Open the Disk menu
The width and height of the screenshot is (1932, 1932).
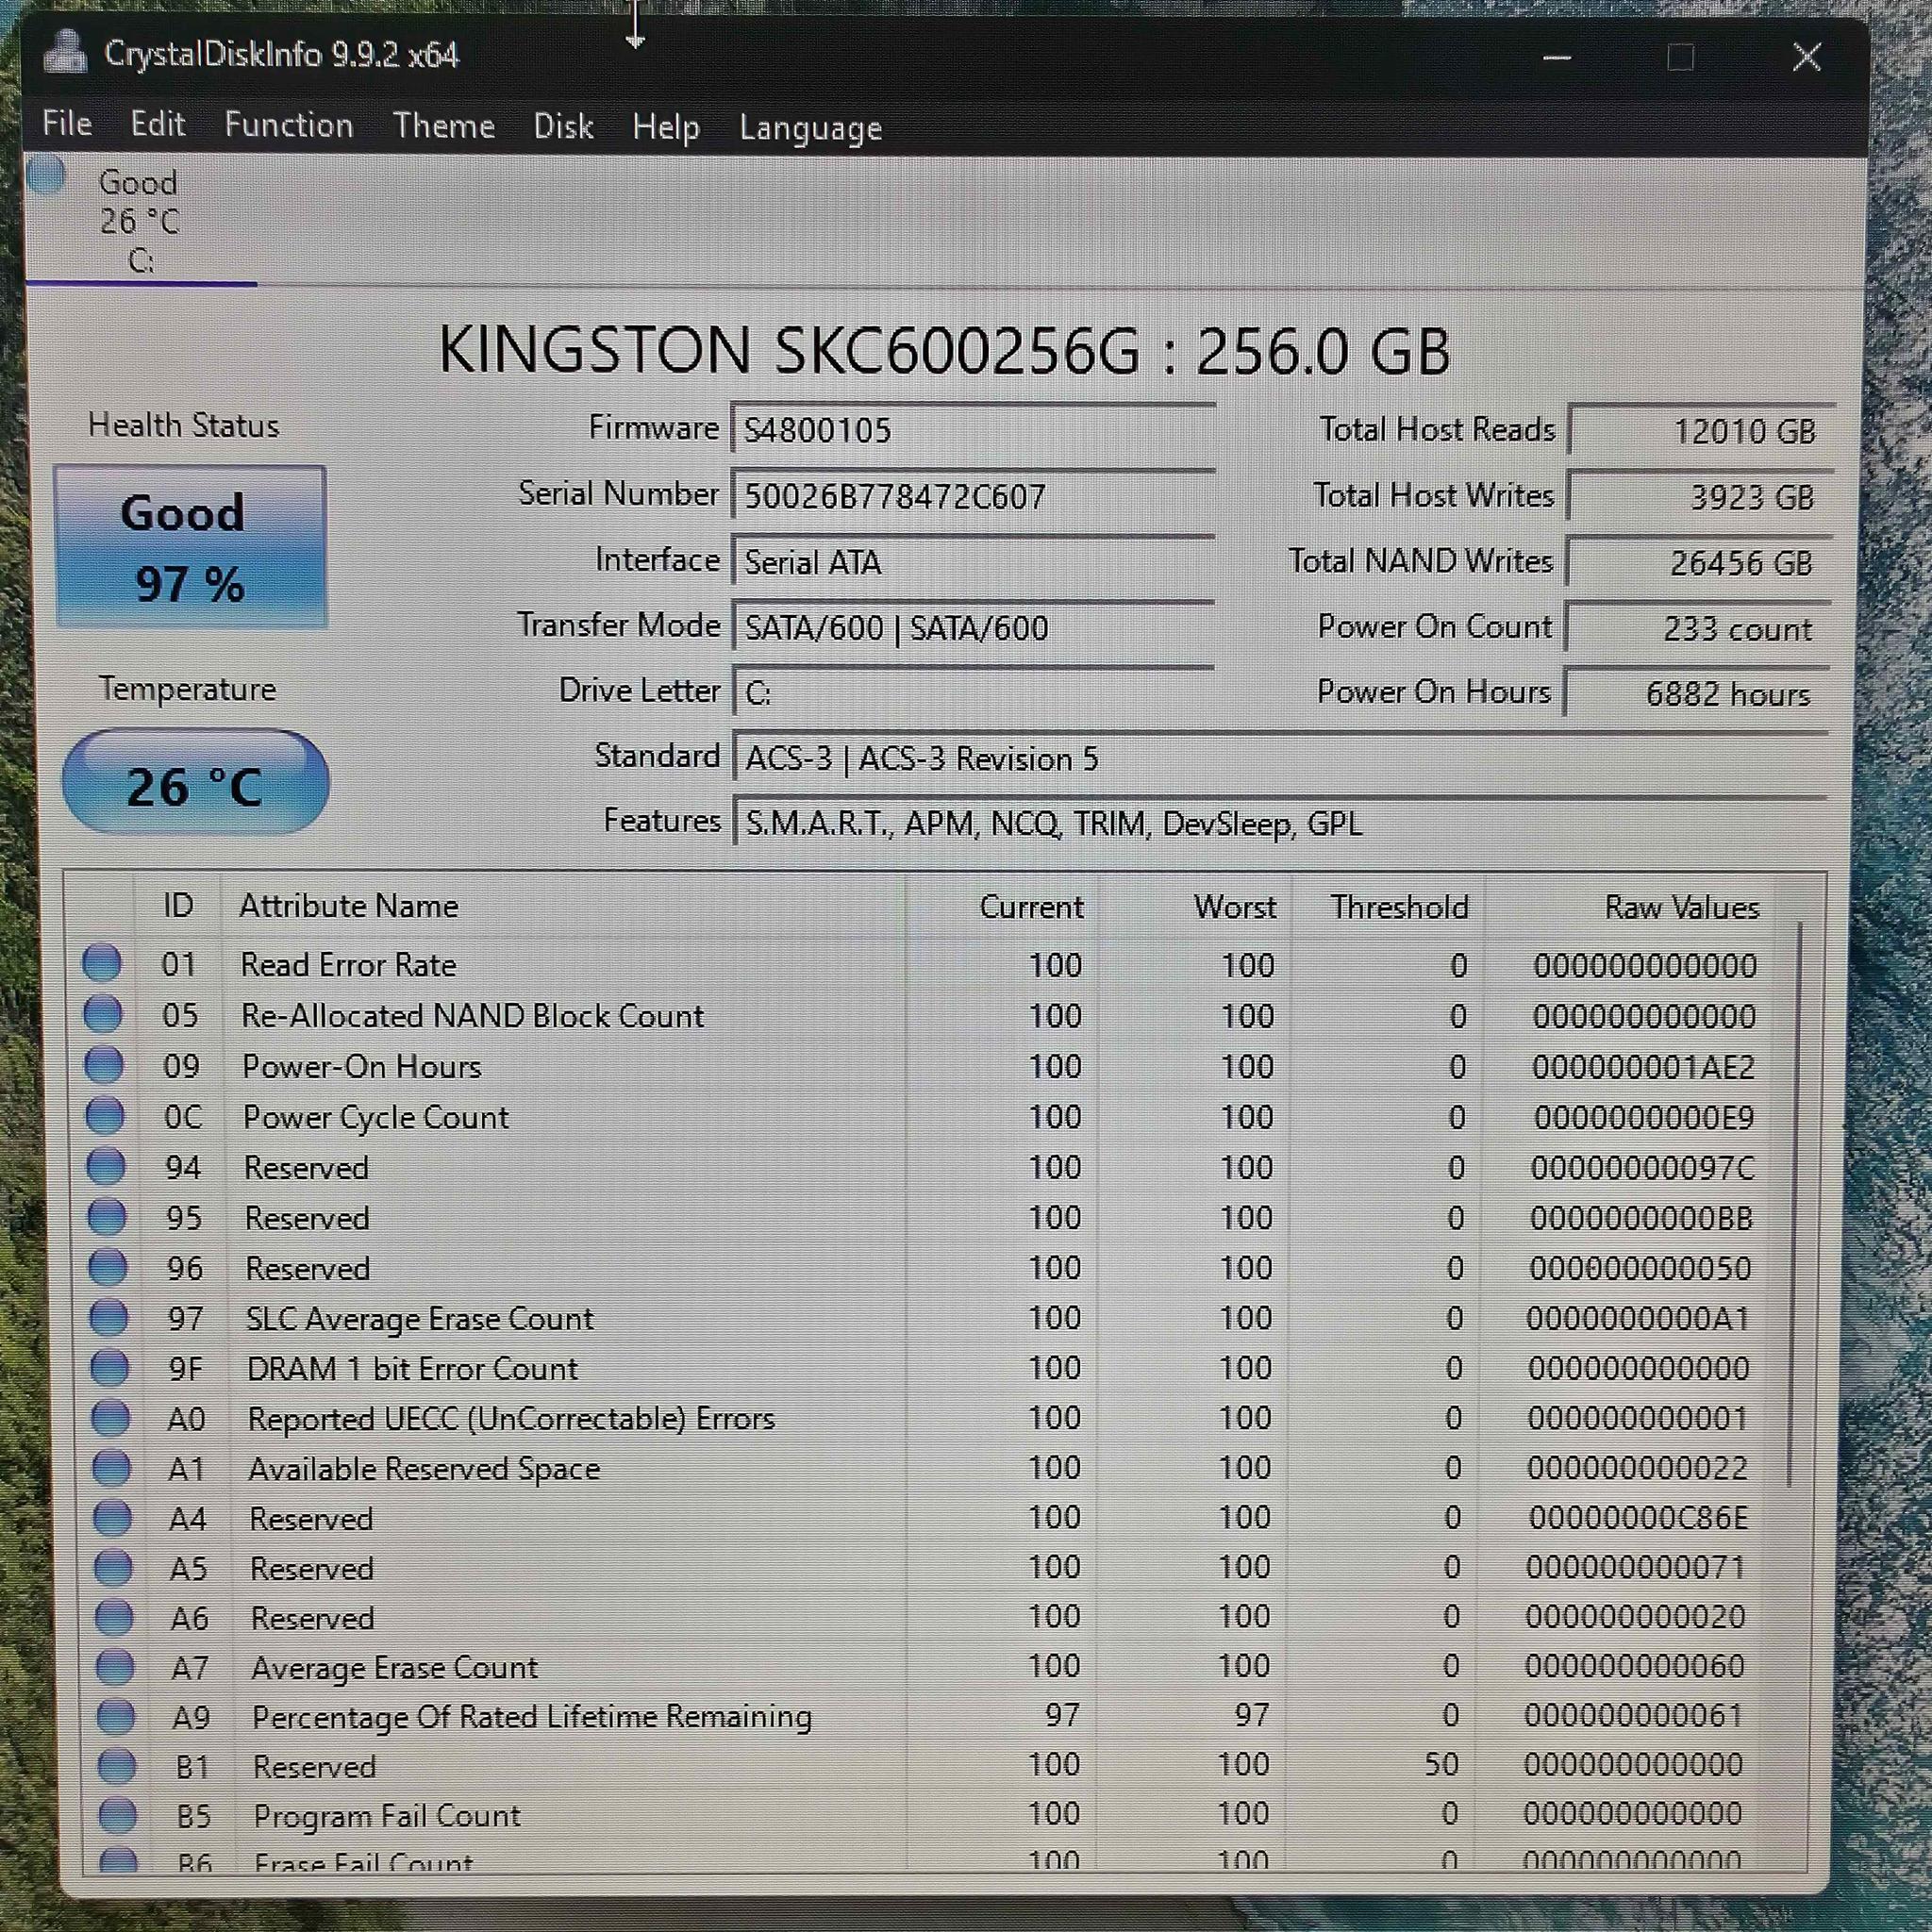coord(563,127)
